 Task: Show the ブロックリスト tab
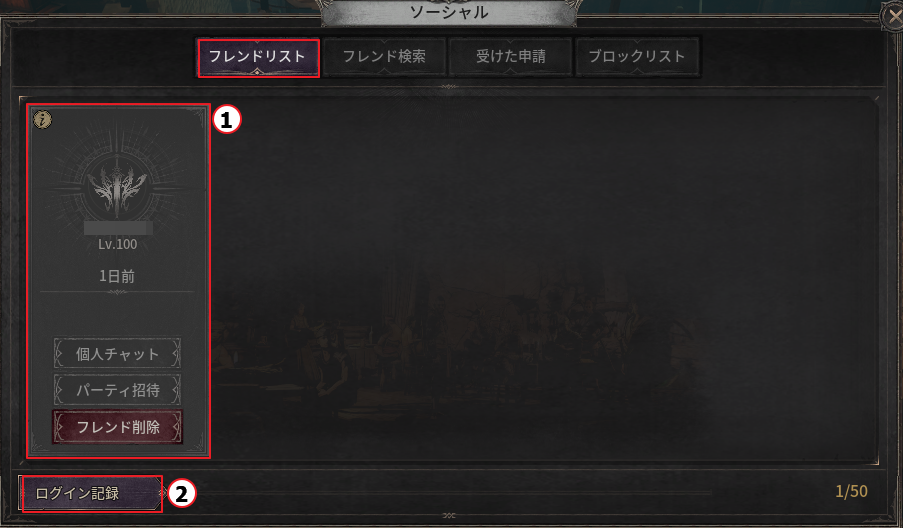637,57
